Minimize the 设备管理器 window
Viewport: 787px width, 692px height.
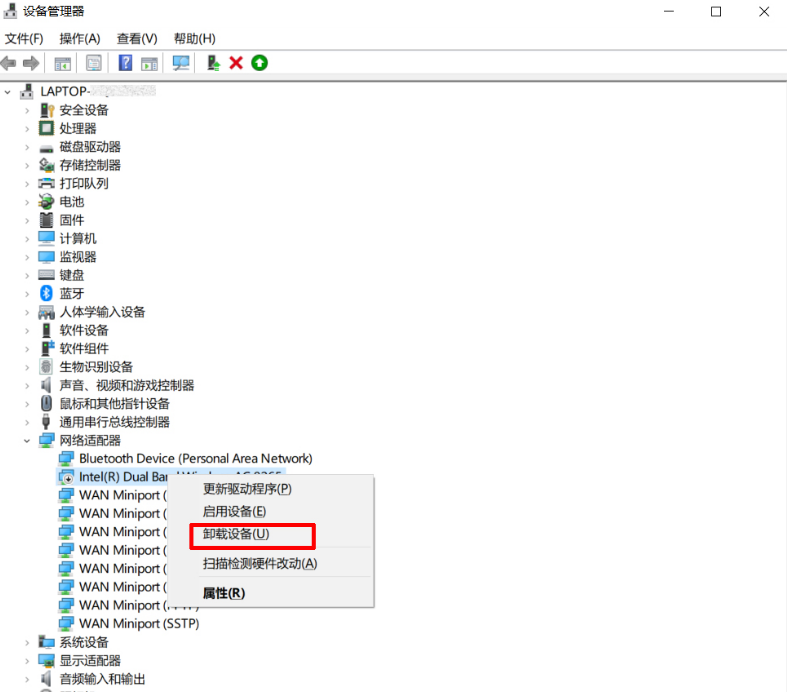[669, 12]
